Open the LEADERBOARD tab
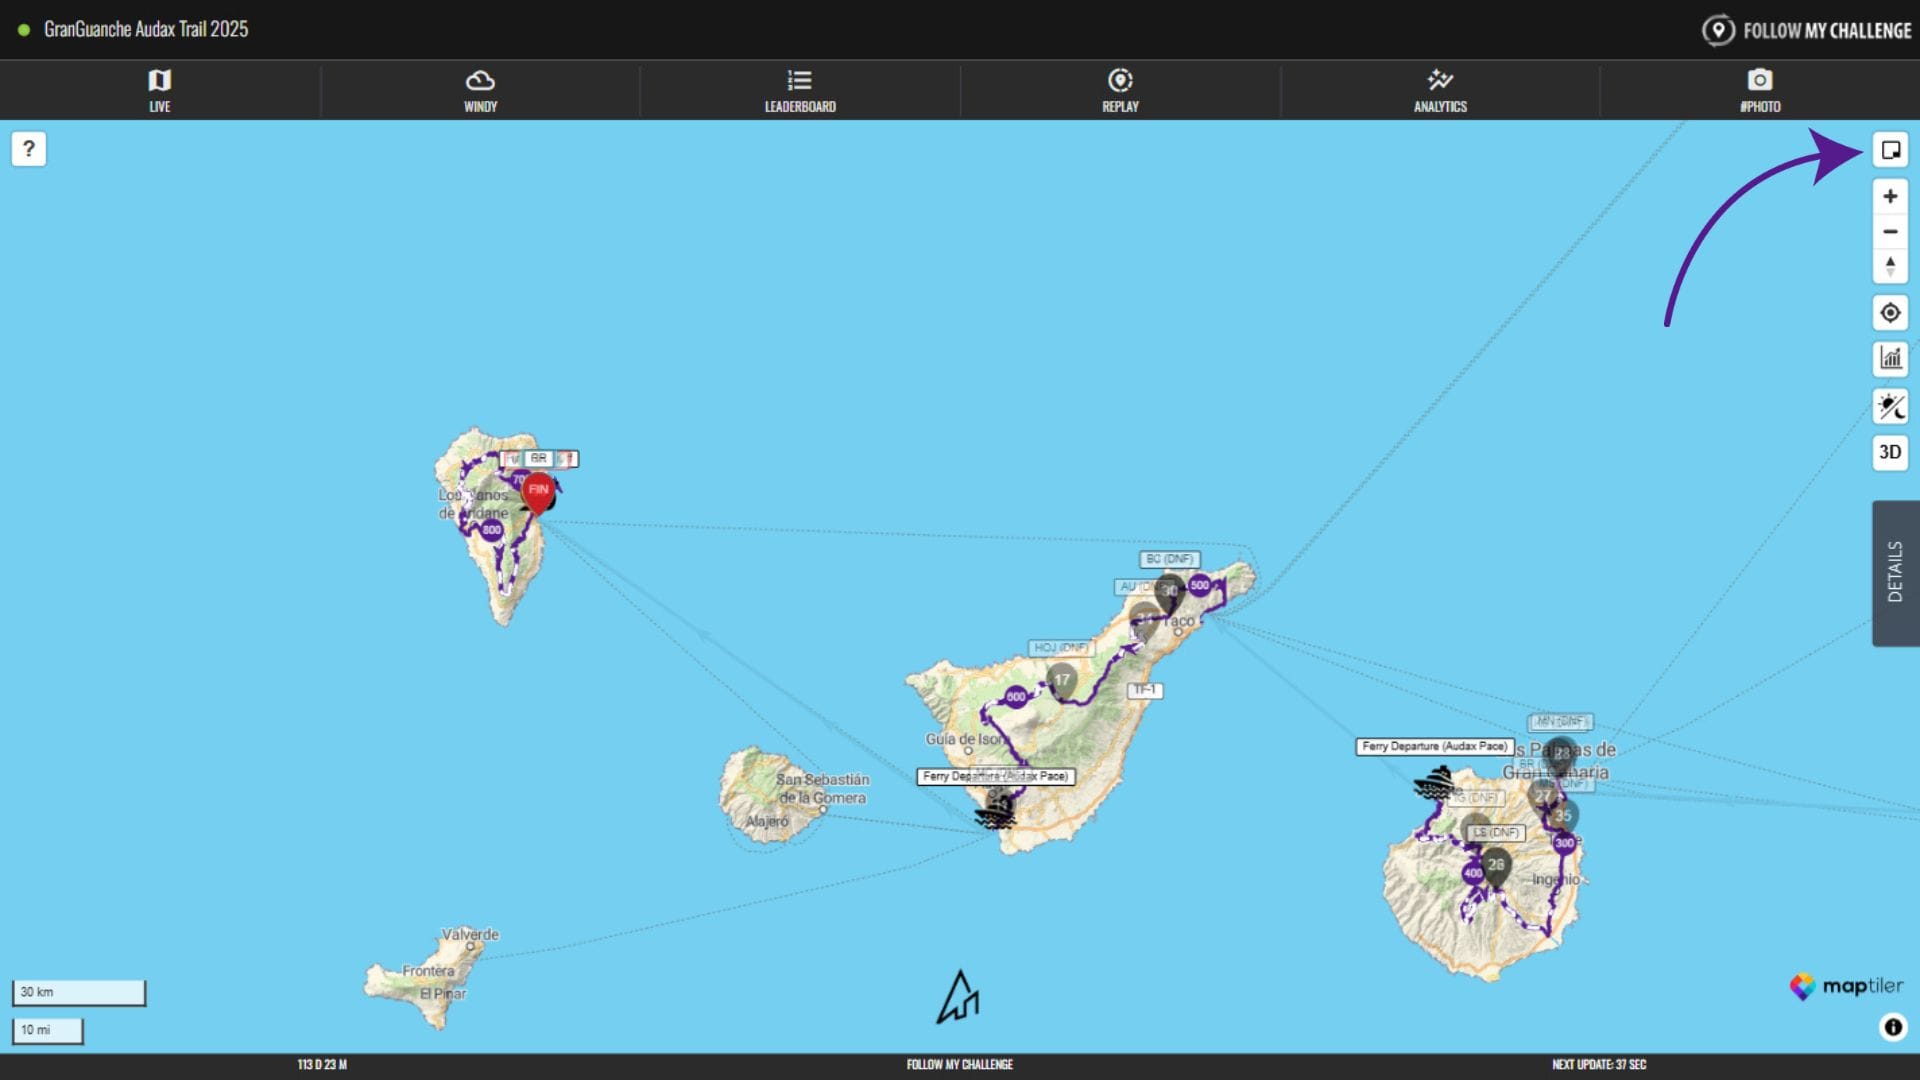The image size is (1920, 1080). click(x=800, y=90)
